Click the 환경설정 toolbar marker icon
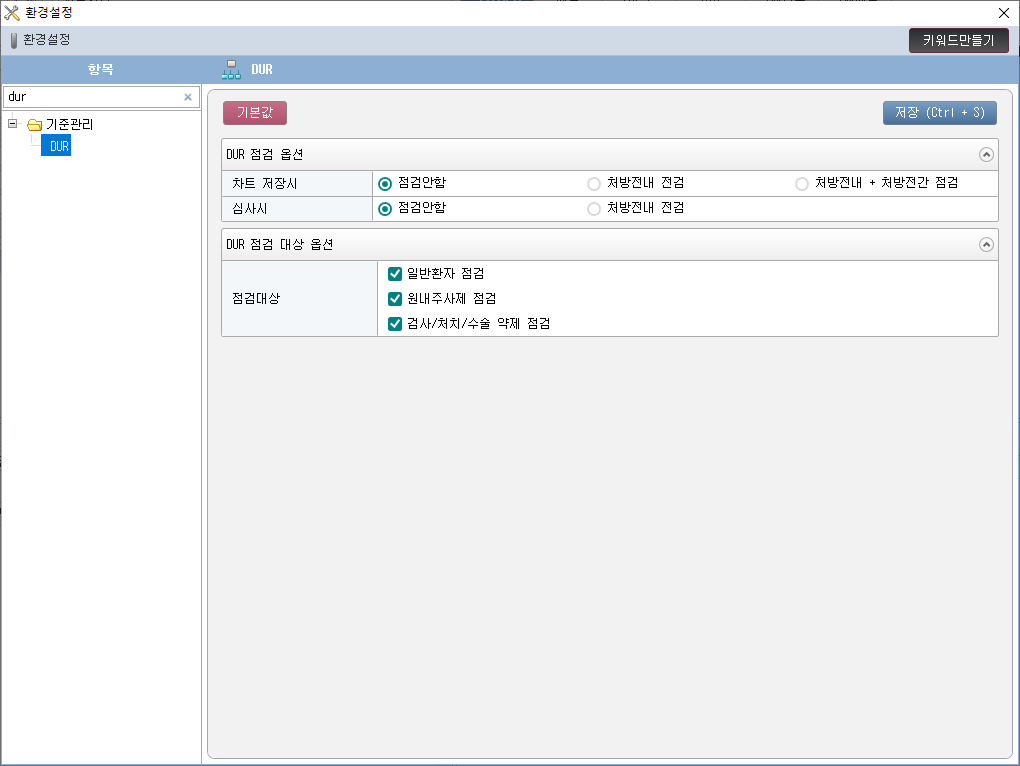The width and height of the screenshot is (1020, 766). (x=14, y=41)
